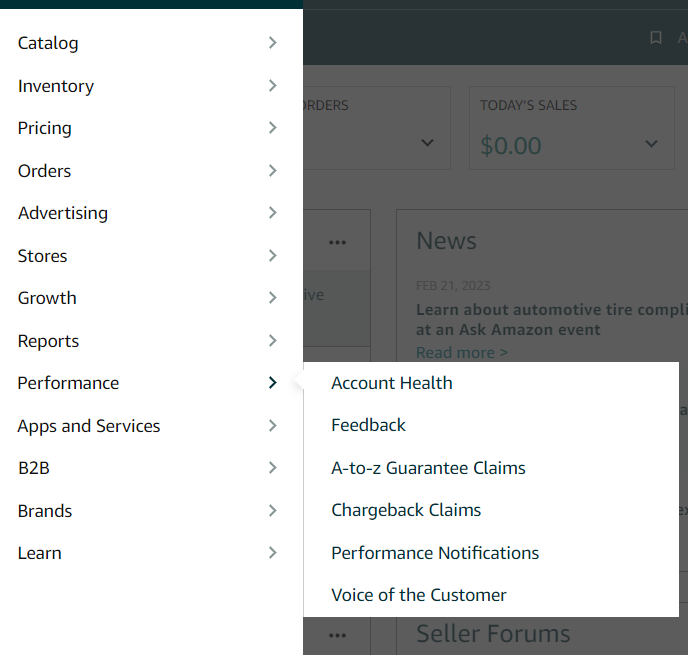Go to Chargeback Claims page
This screenshot has height=655, width=688.
(406, 510)
